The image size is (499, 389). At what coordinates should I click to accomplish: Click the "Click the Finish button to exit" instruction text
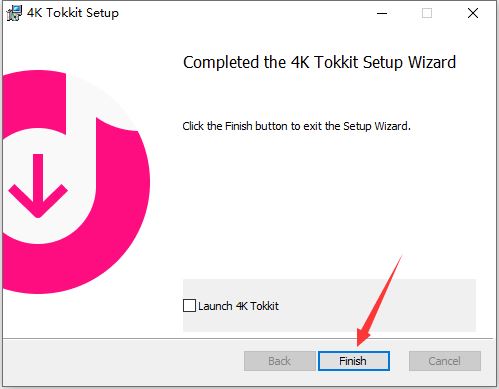coord(296,126)
